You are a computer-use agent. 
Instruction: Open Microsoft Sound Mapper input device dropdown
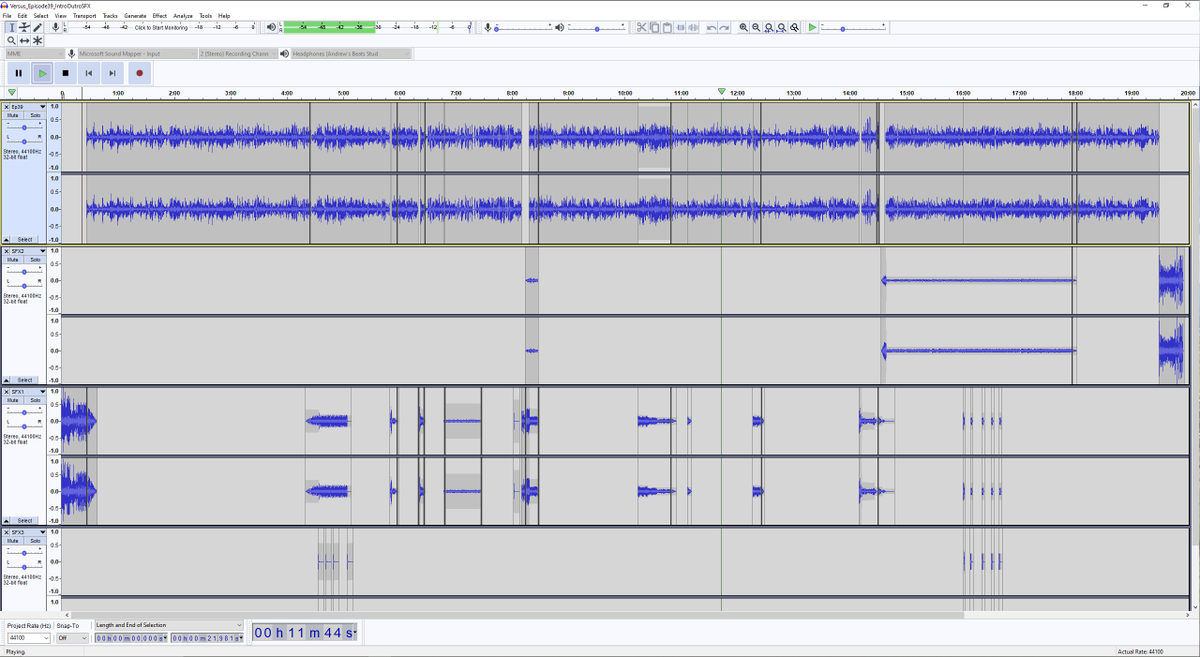(x=137, y=53)
